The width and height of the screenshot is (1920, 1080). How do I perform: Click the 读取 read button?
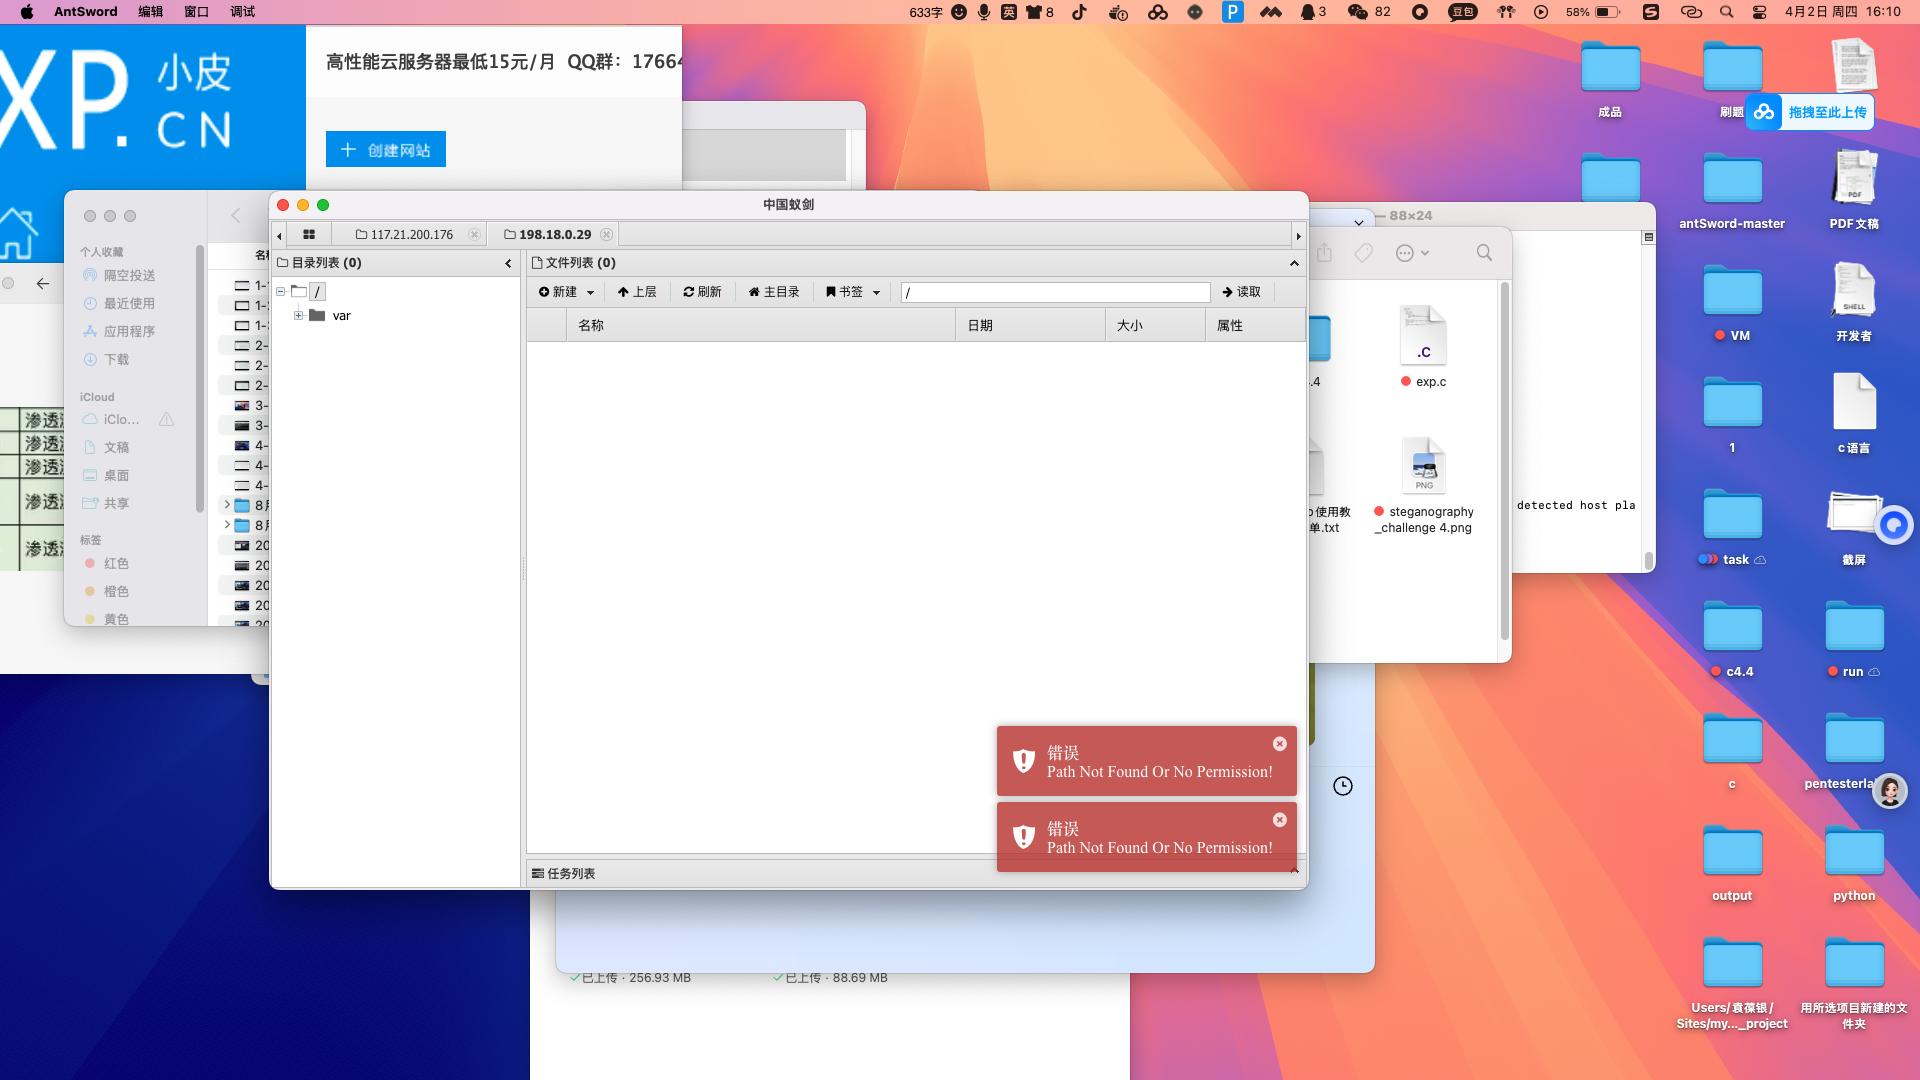click(x=1241, y=292)
